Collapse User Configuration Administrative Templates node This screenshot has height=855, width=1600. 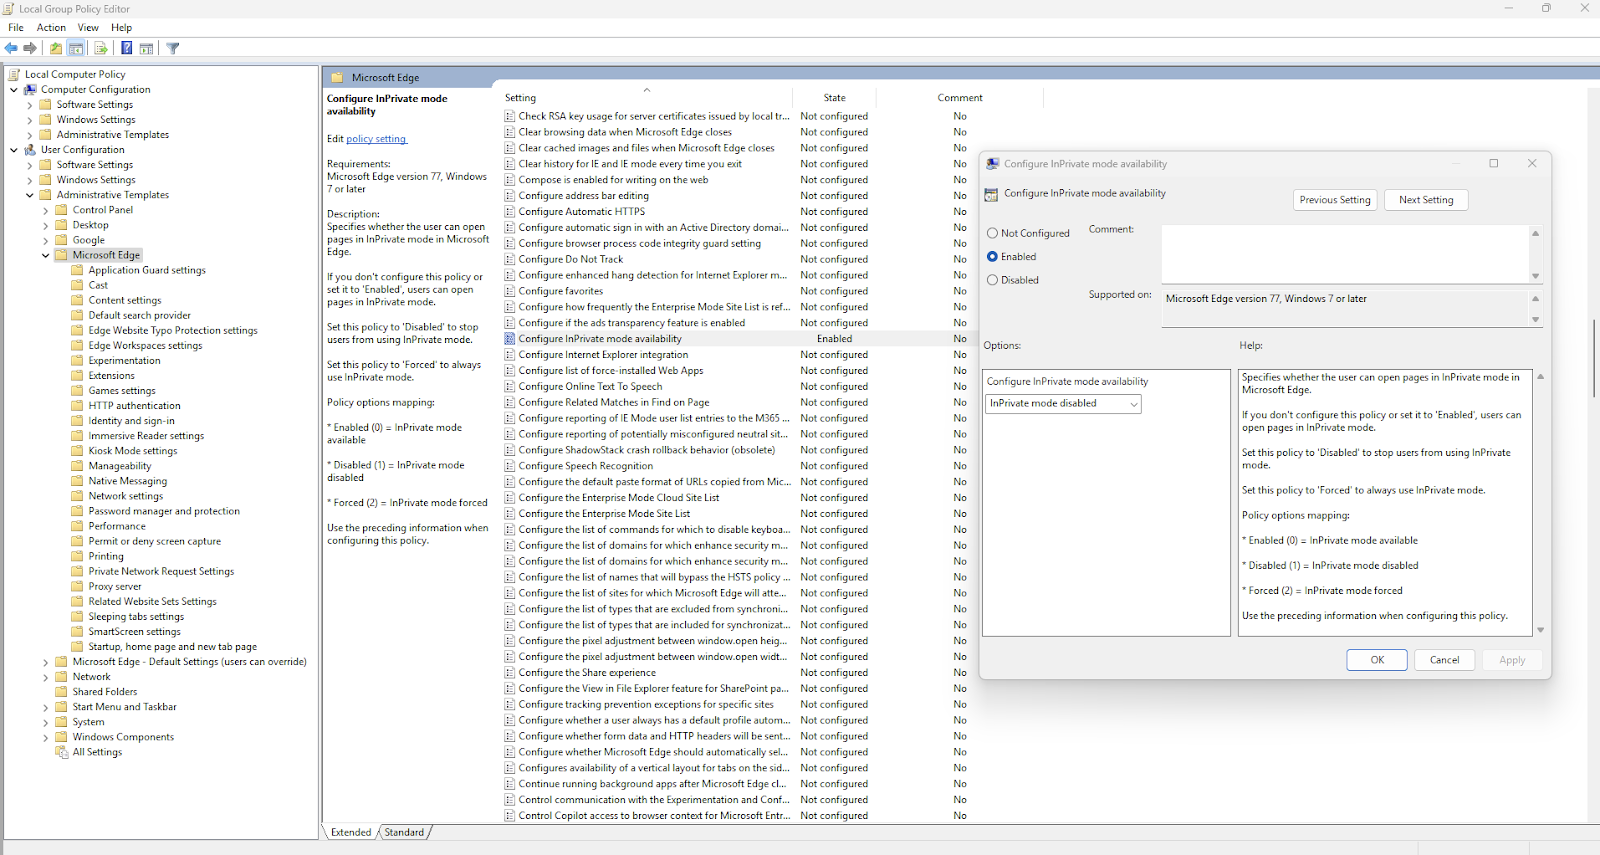[30, 195]
